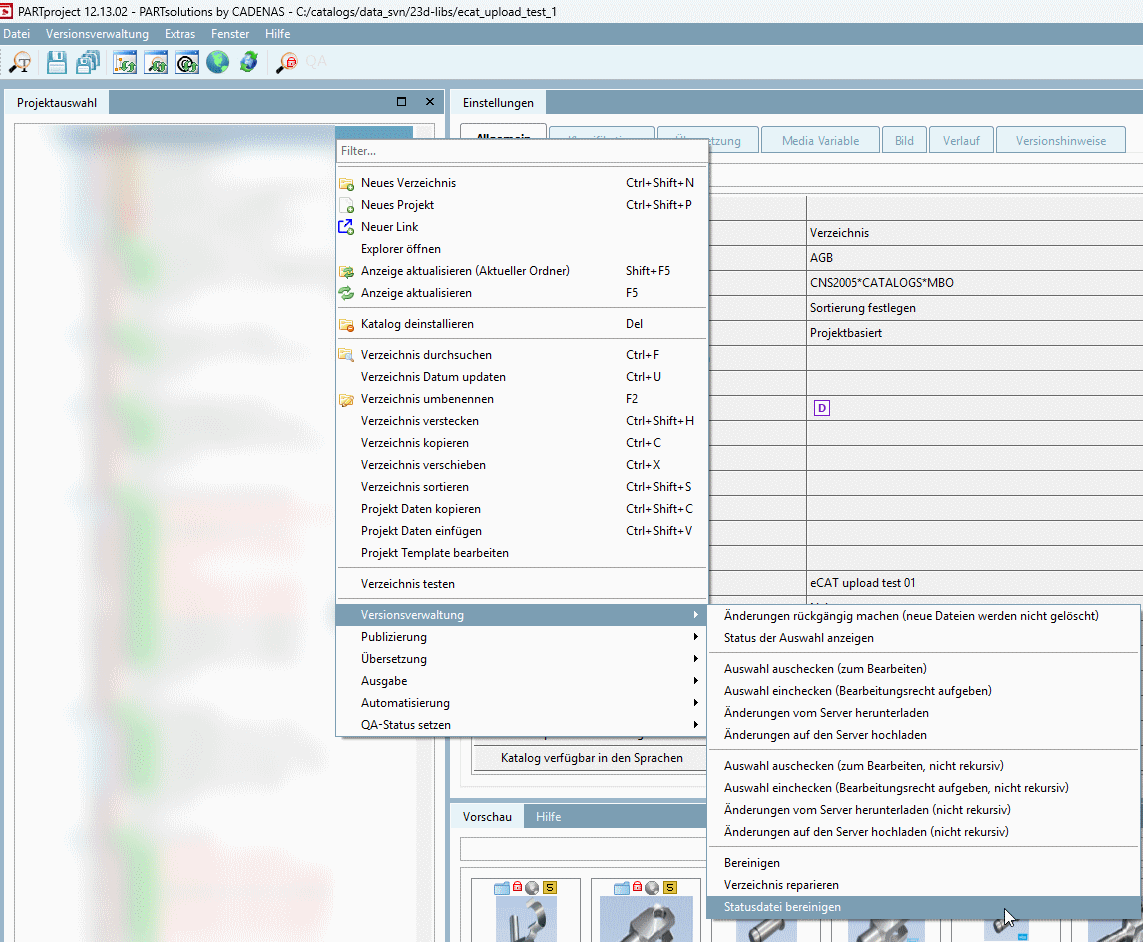Click the folder icon above the first preview thumbnail
The image size is (1143, 942).
click(502, 888)
